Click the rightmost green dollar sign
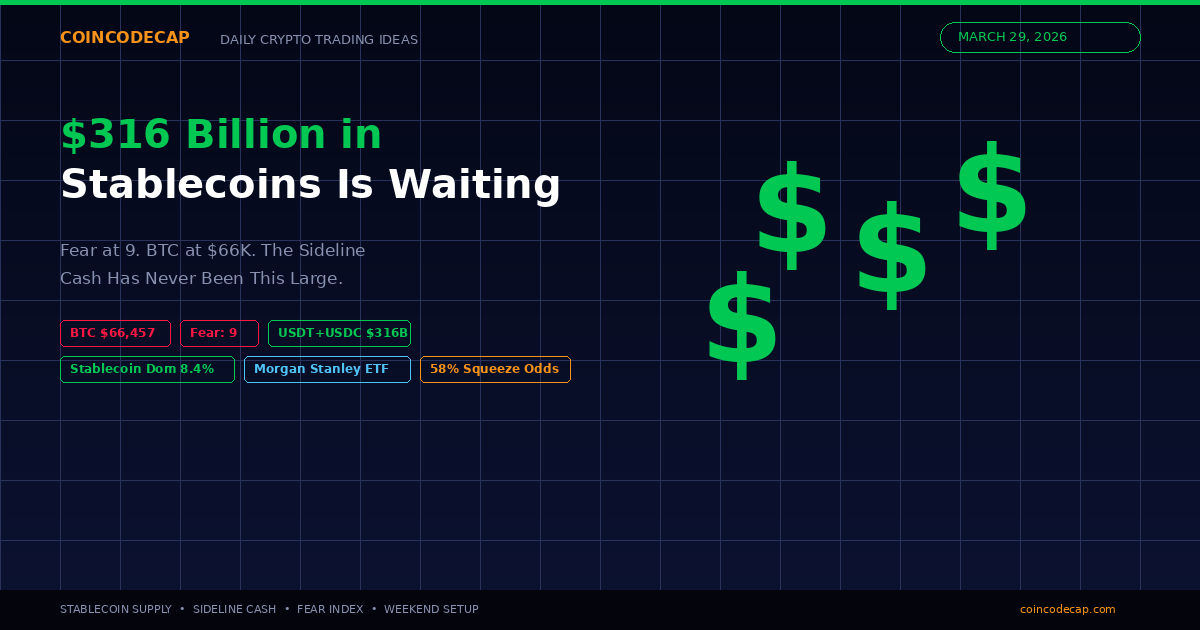The height and width of the screenshot is (630, 1200). click(991, 197)
